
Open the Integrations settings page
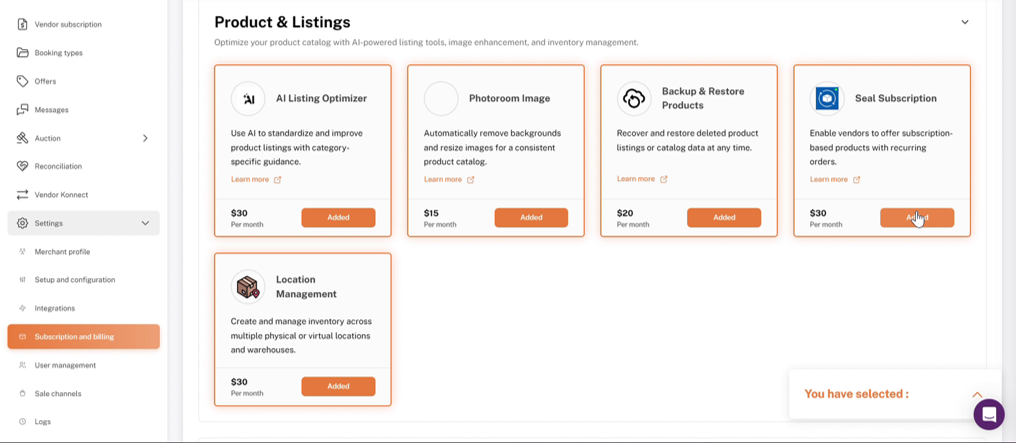[x=54, y=308]
